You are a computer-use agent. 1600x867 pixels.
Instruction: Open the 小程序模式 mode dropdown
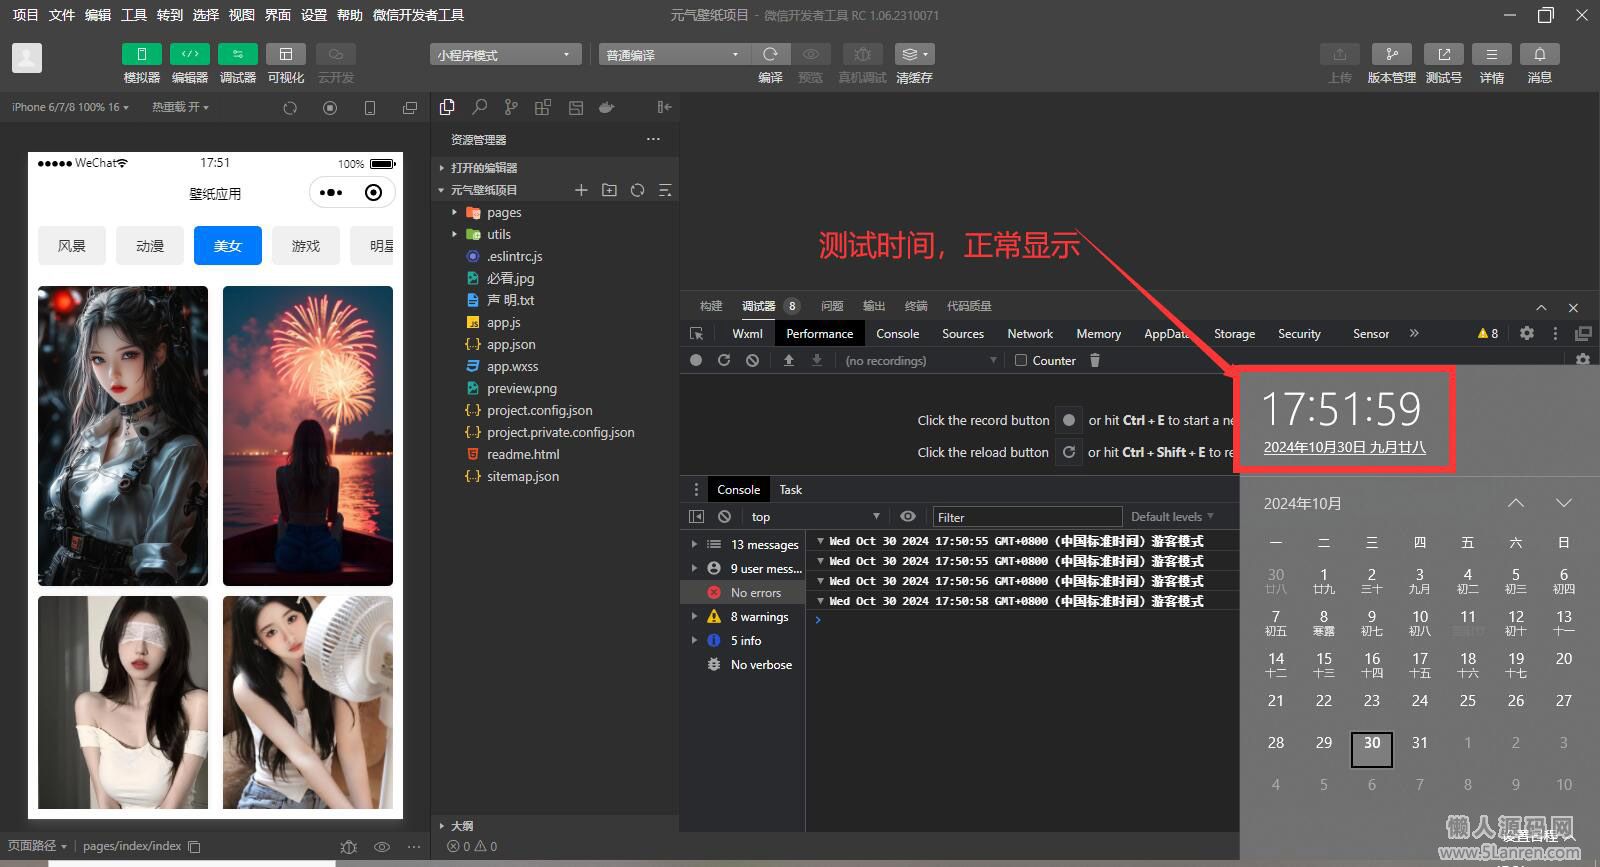coord(505,55)
